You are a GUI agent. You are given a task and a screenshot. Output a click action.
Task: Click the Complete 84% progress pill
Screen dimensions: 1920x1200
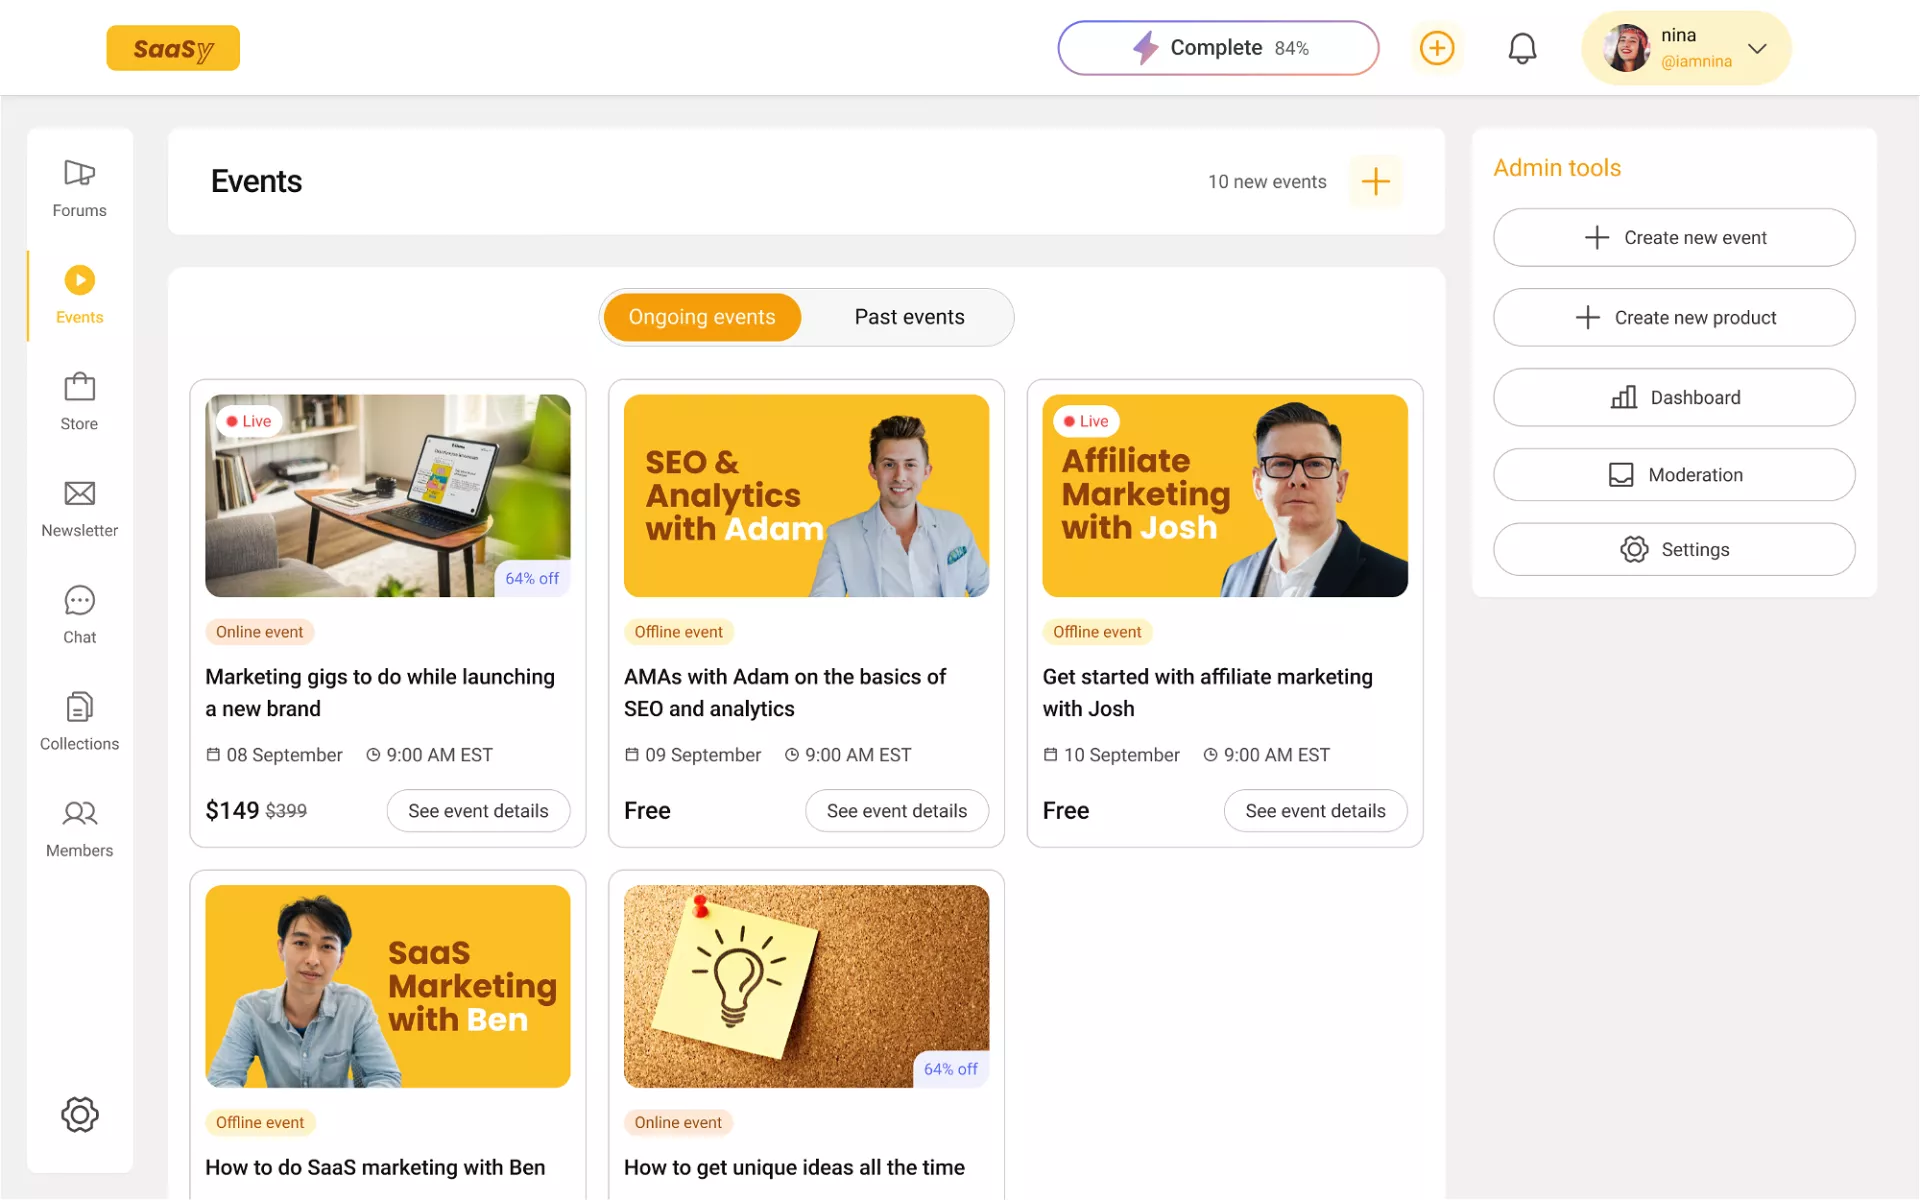click(x=1217, y=48)
